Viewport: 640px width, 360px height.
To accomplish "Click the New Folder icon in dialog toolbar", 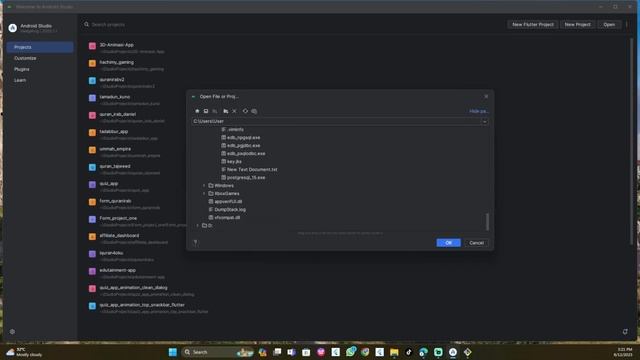I will (226, 111).
